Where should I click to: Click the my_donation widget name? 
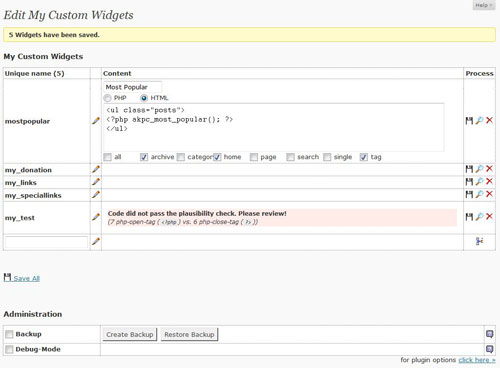28,170
